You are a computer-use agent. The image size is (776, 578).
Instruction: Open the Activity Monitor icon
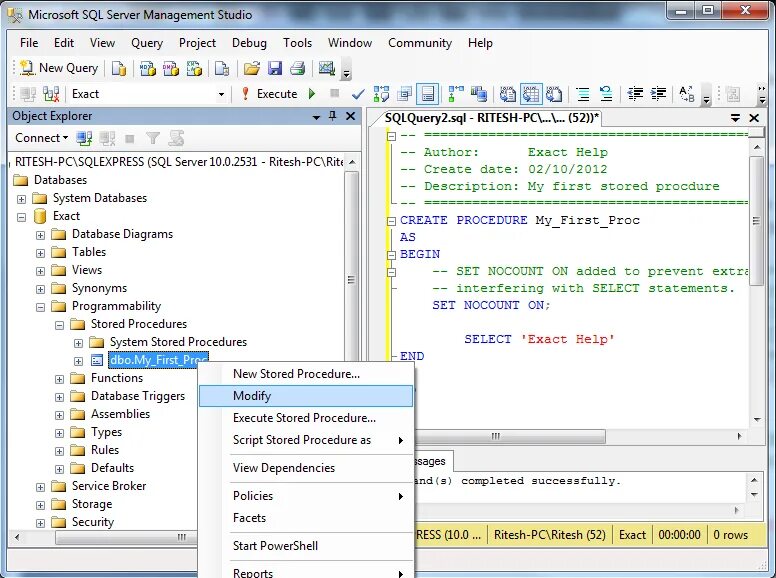[327, 68]
